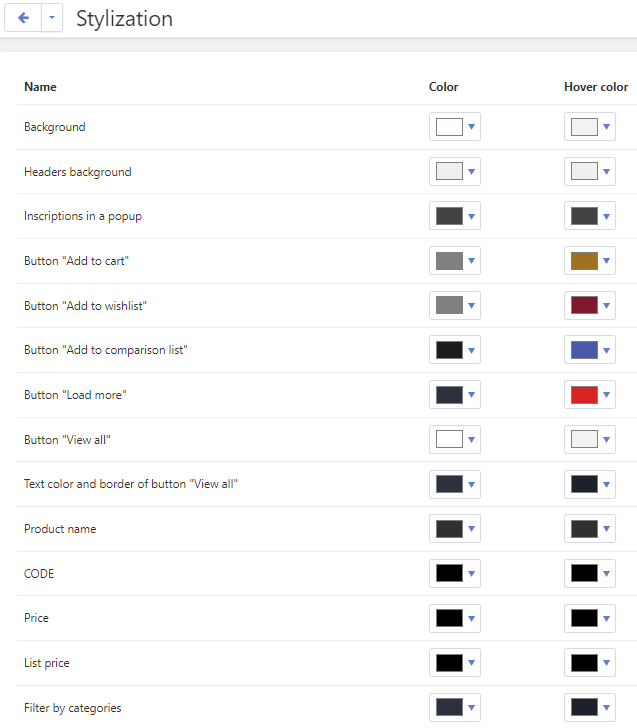This screenshot has width=637, height=728.
Task: Open Product name hover color arrow
Action: click(606, 529)
